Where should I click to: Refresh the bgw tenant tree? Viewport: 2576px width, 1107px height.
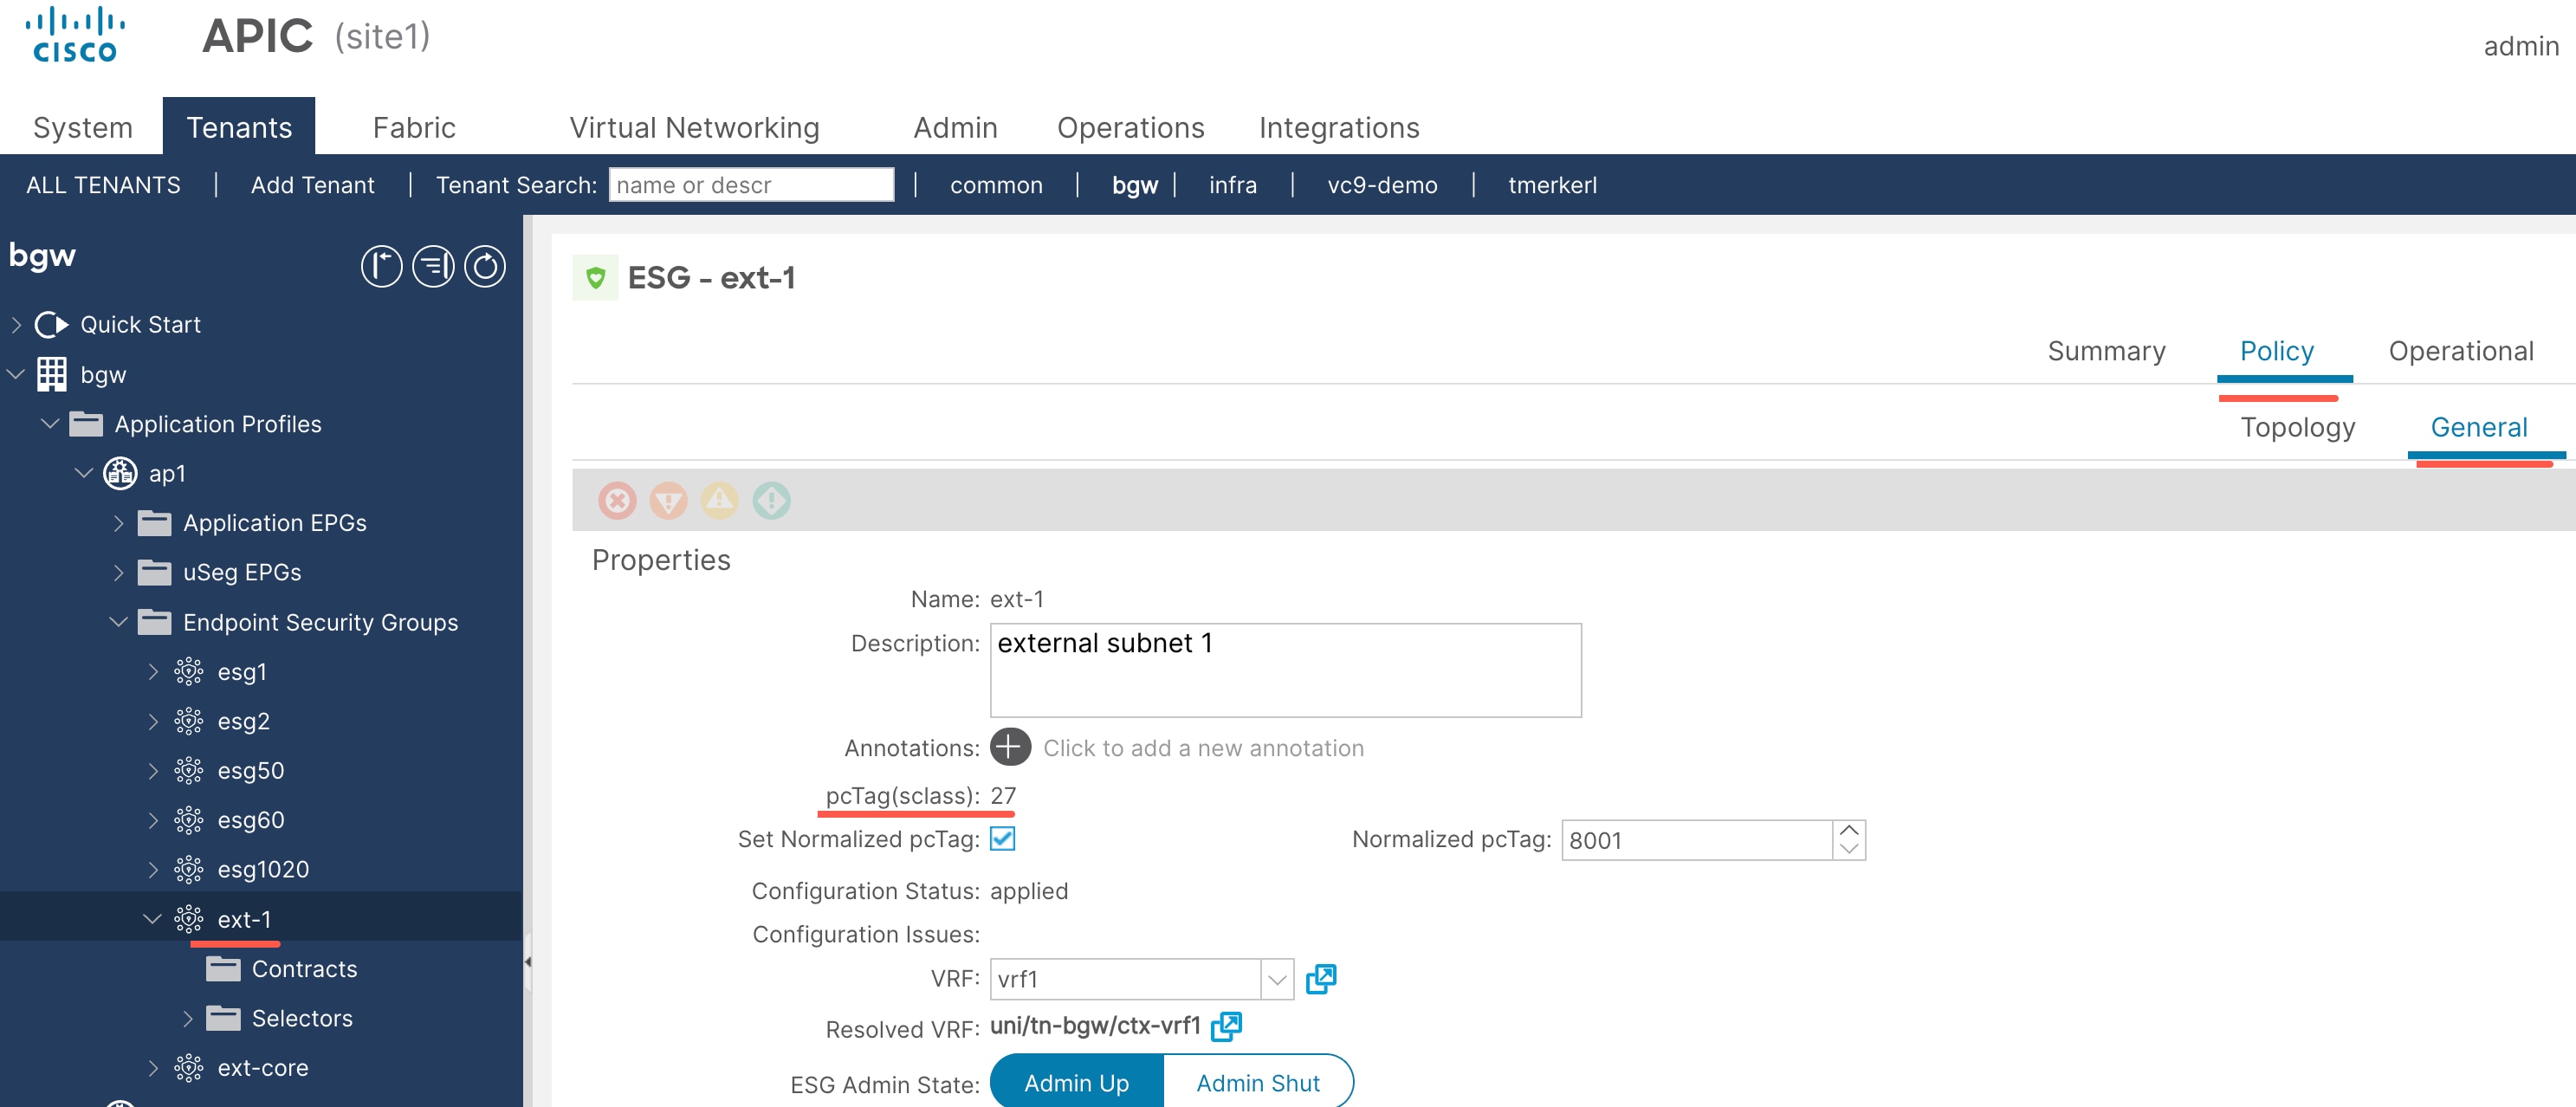click(485, 266)
